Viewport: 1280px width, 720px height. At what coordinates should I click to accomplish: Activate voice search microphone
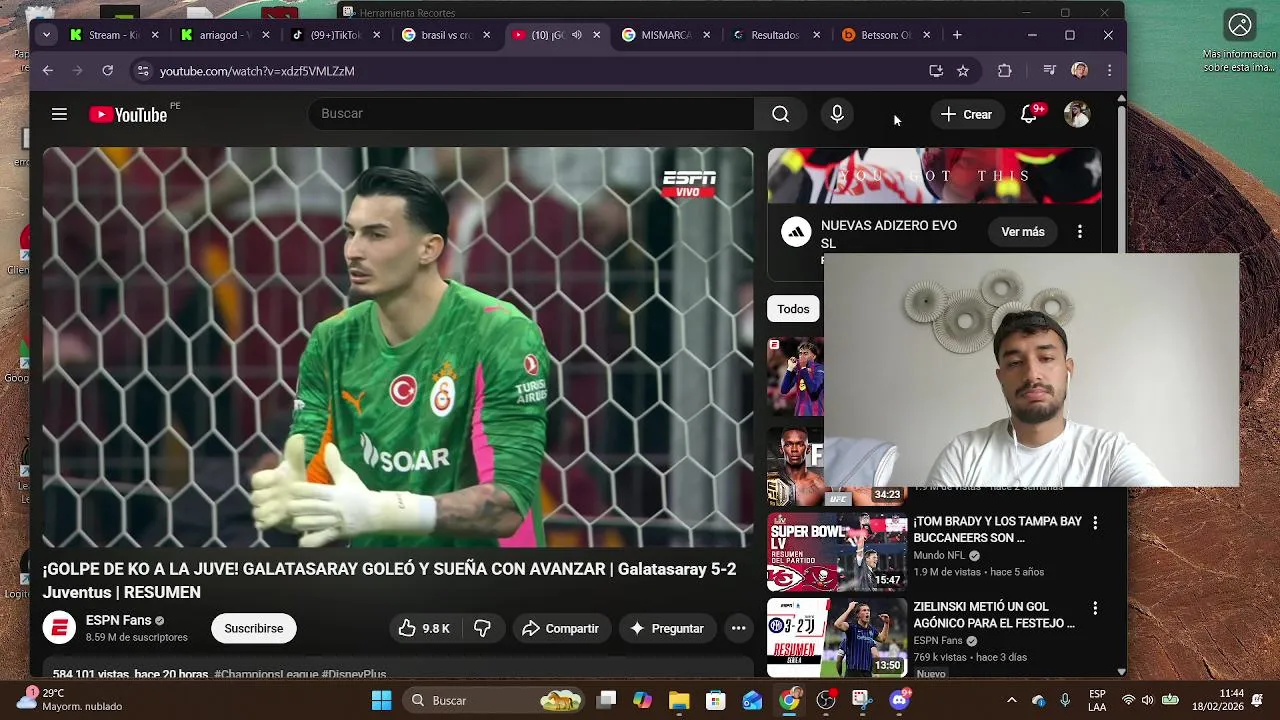pyautogui.click(x=837, y=114)
